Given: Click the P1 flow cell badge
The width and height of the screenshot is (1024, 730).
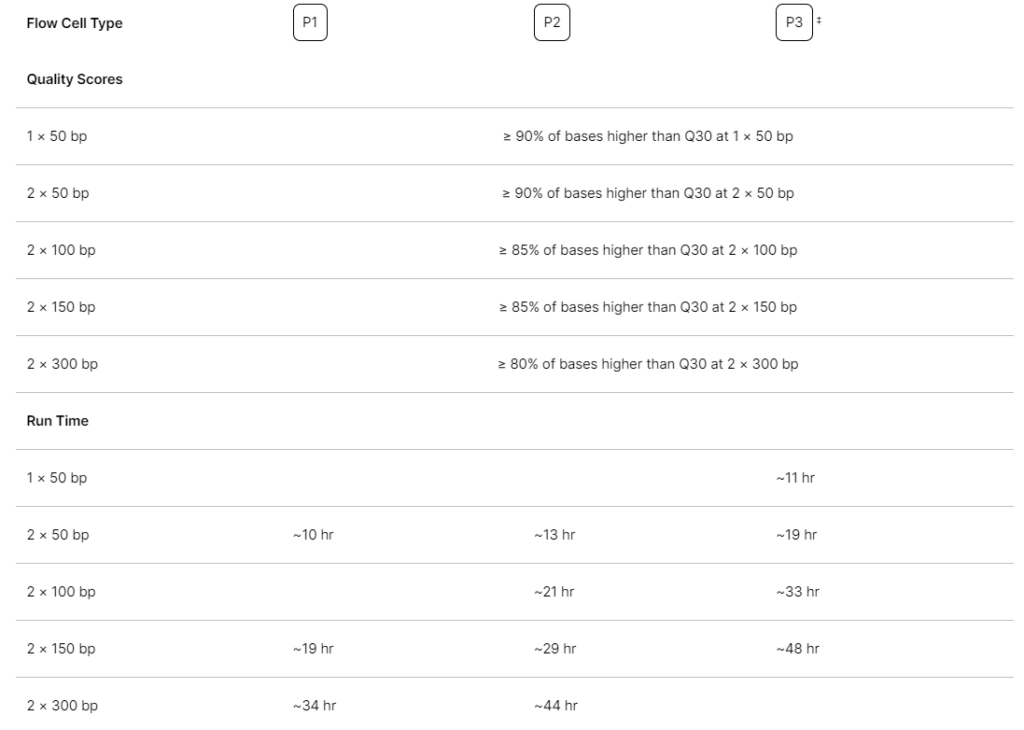Looking at the screenshot, I should click(x=310, y=23).
